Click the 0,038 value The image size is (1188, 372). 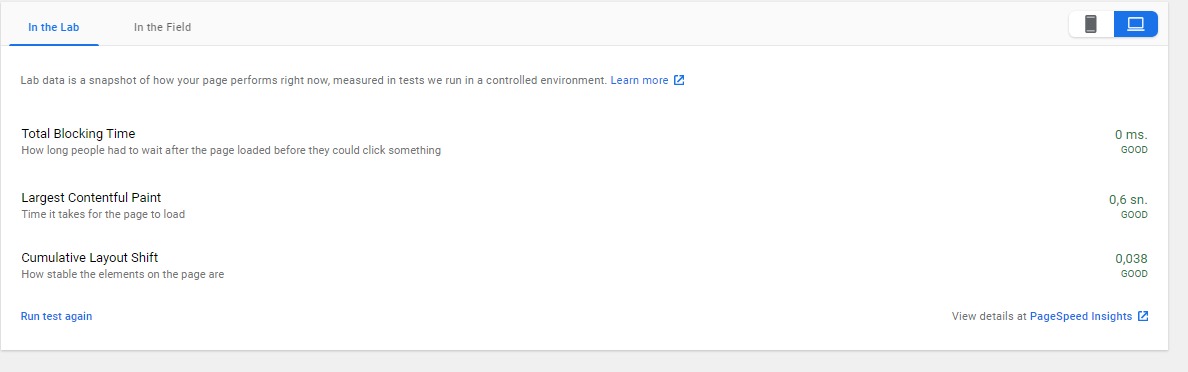click(1131, 259)
